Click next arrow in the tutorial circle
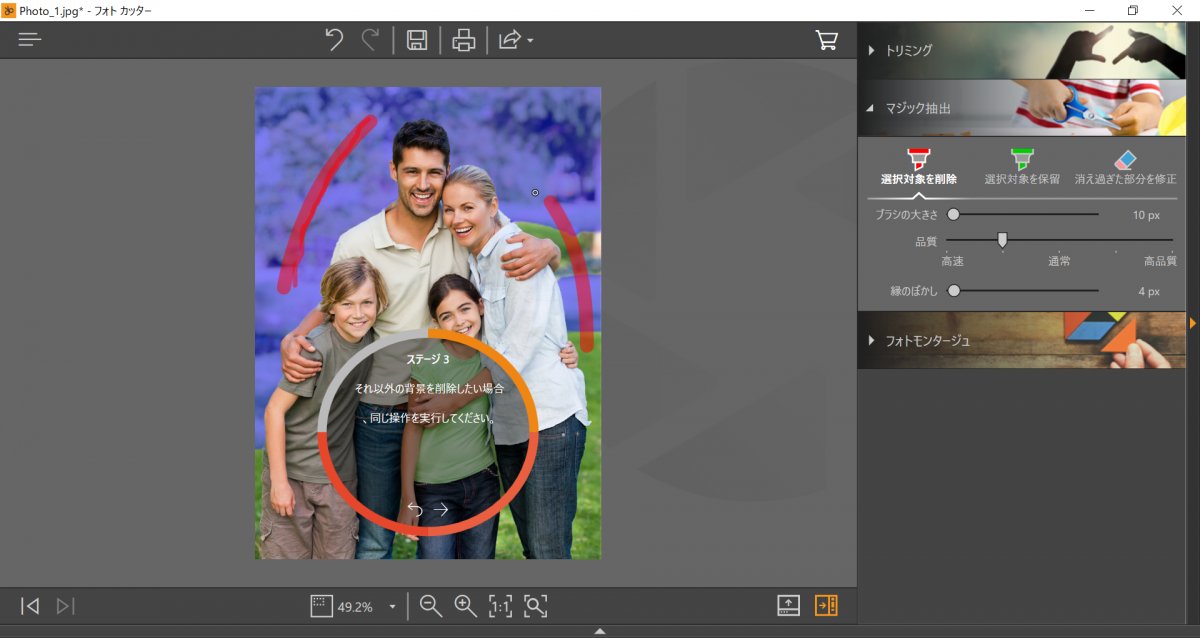 pyautogui.click(x=441, y=509)
